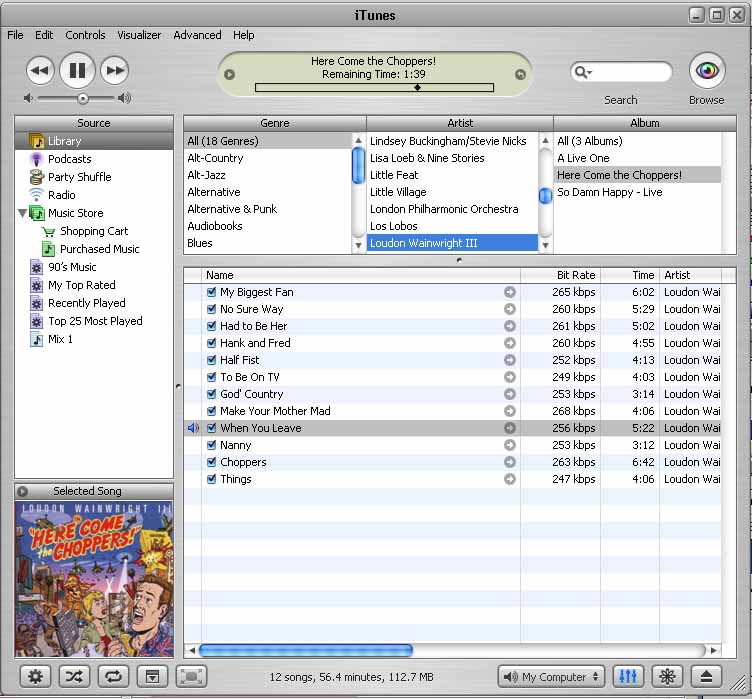Collapse the Music Store tree item
The height and width of the screenshot is (699, 752).
23,213
